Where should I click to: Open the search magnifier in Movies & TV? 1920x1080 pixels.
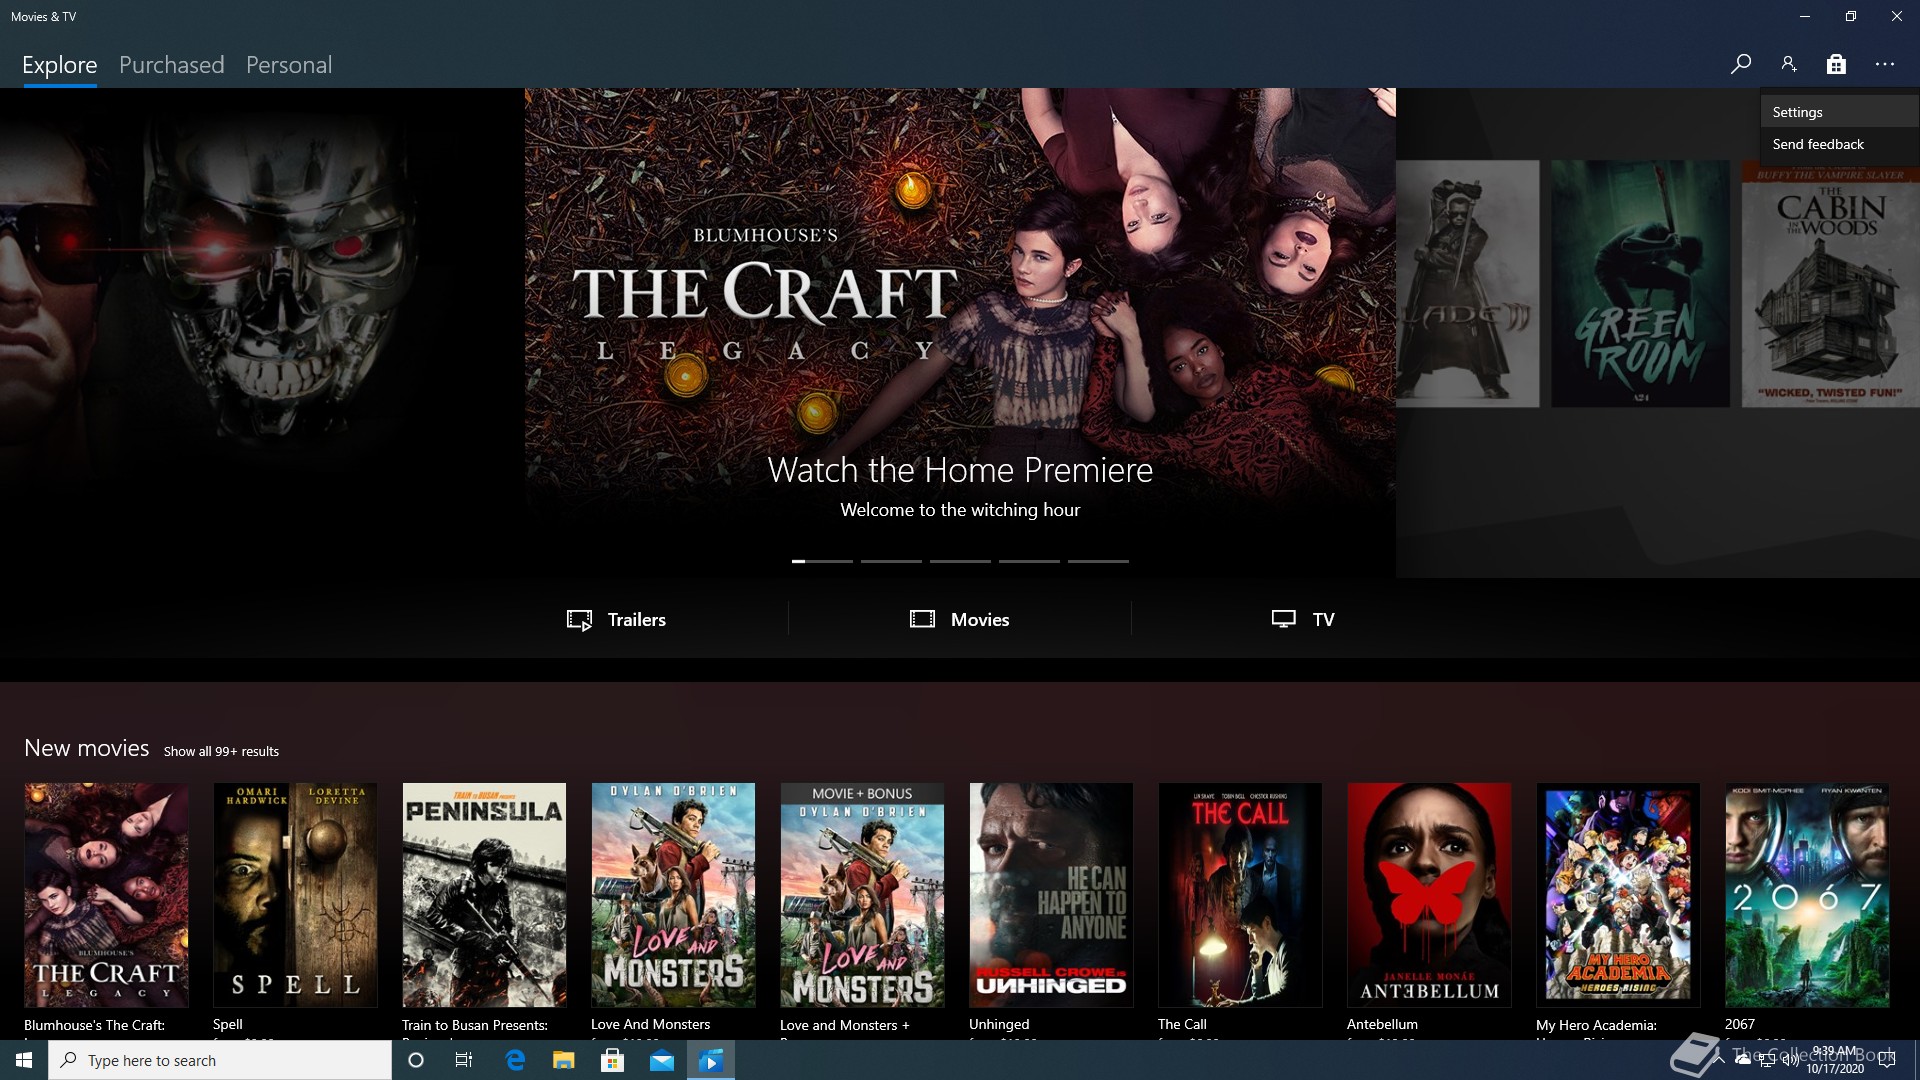pyautogui.click(x=1740, y=64)
